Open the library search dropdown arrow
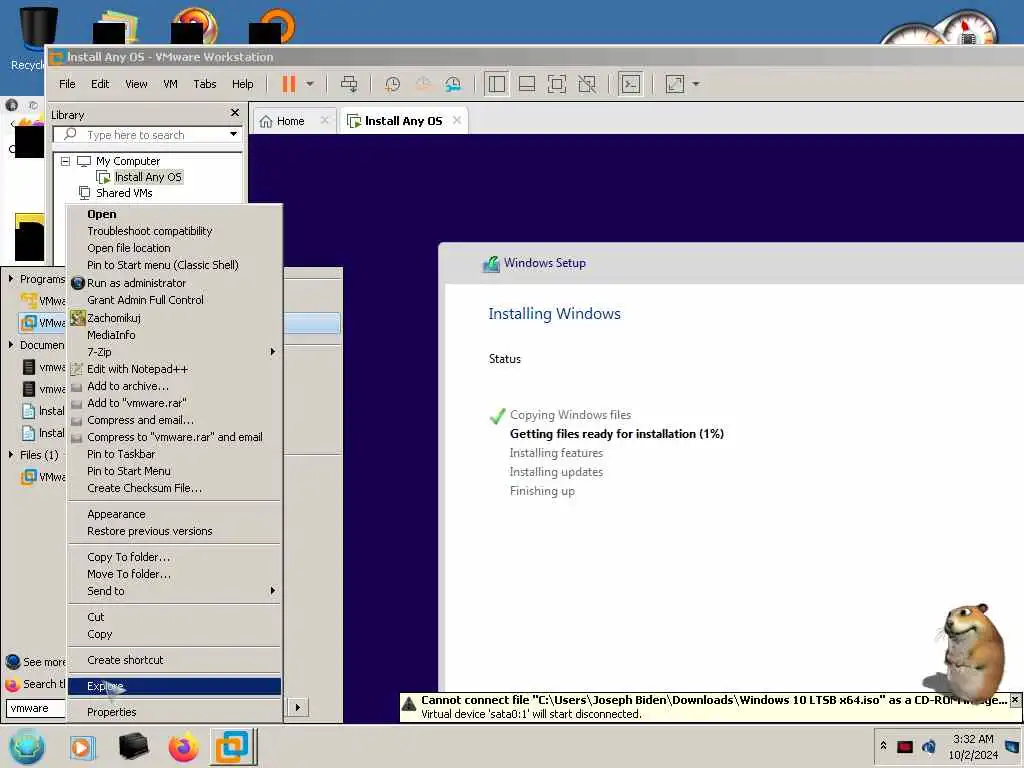 233,135
